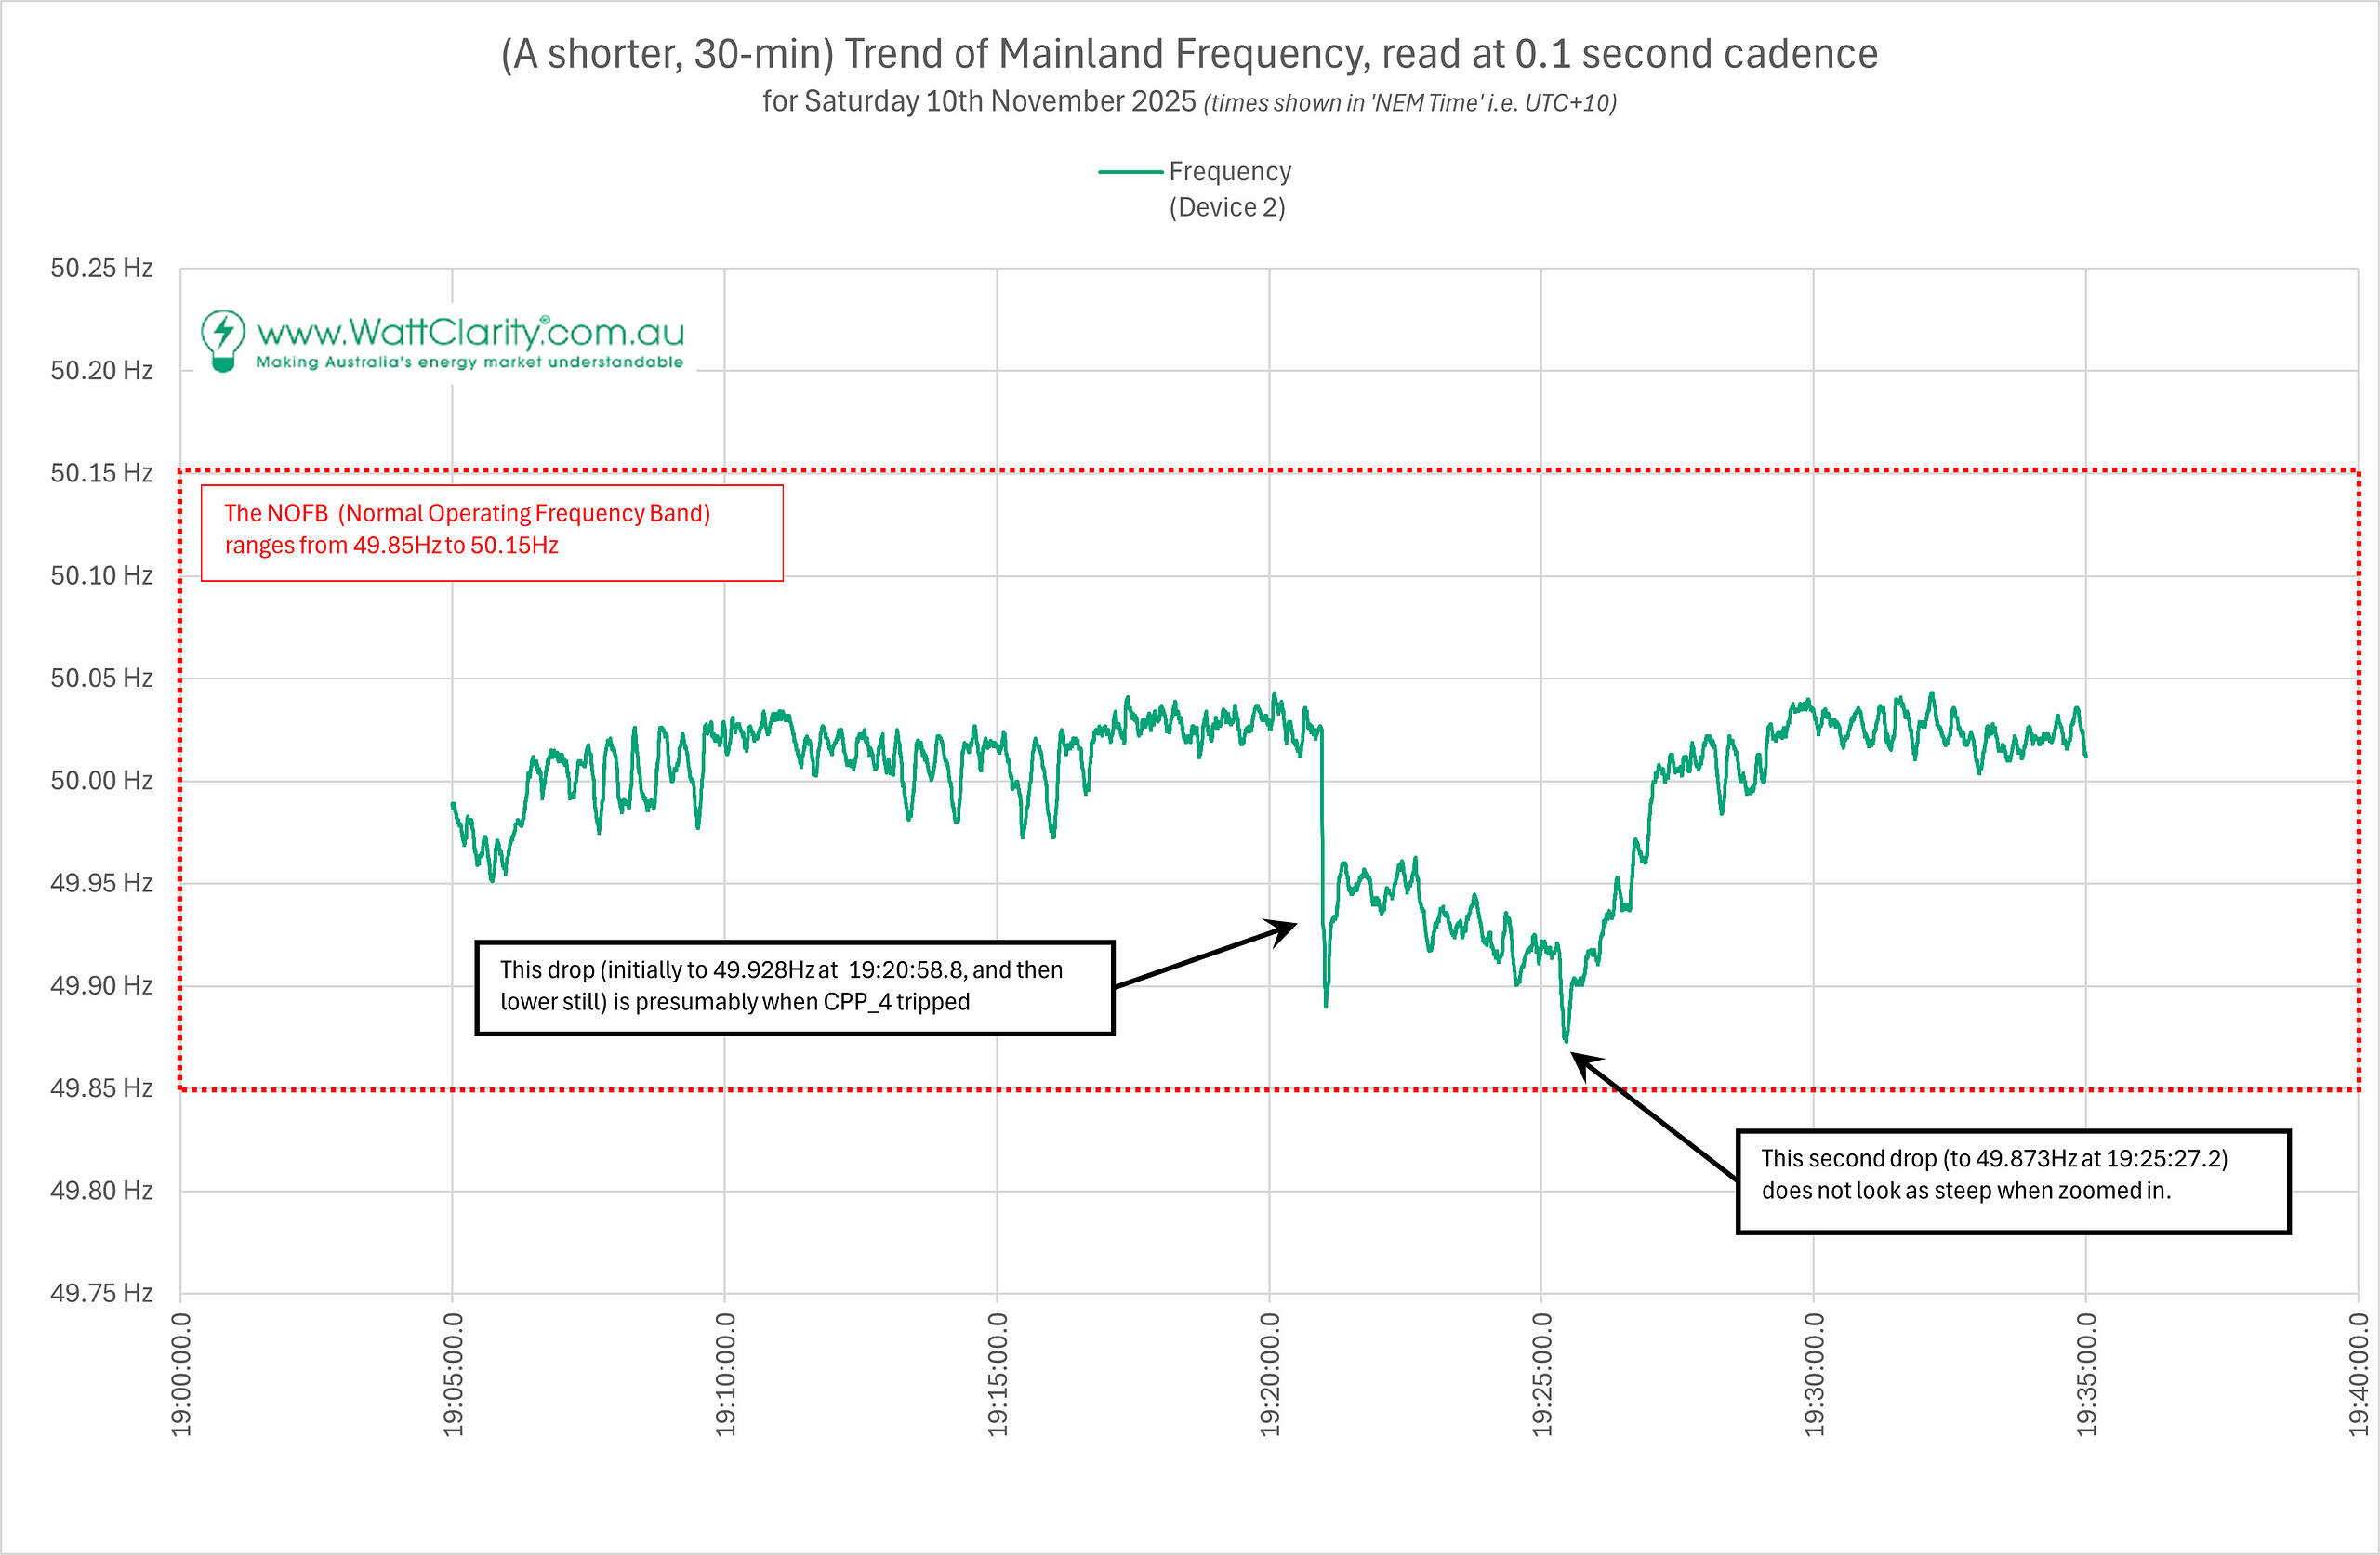Click the 19:35:00.0 x-axis time label
Viewport: 2380px width, 1555px height.
pos(2086,1375)
